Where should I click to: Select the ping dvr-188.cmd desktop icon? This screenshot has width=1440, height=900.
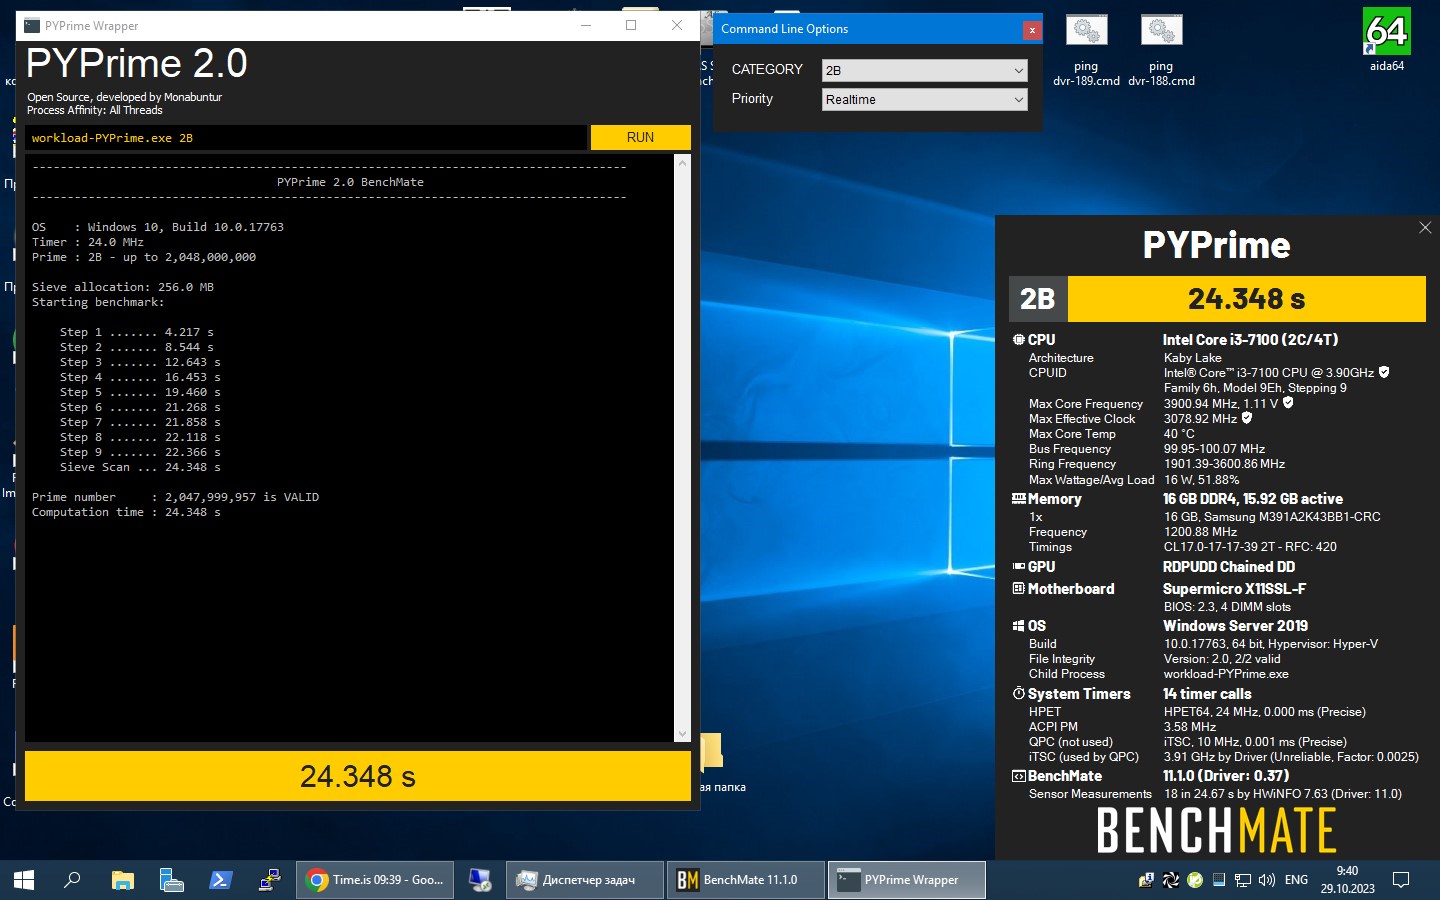(1161, 51)
